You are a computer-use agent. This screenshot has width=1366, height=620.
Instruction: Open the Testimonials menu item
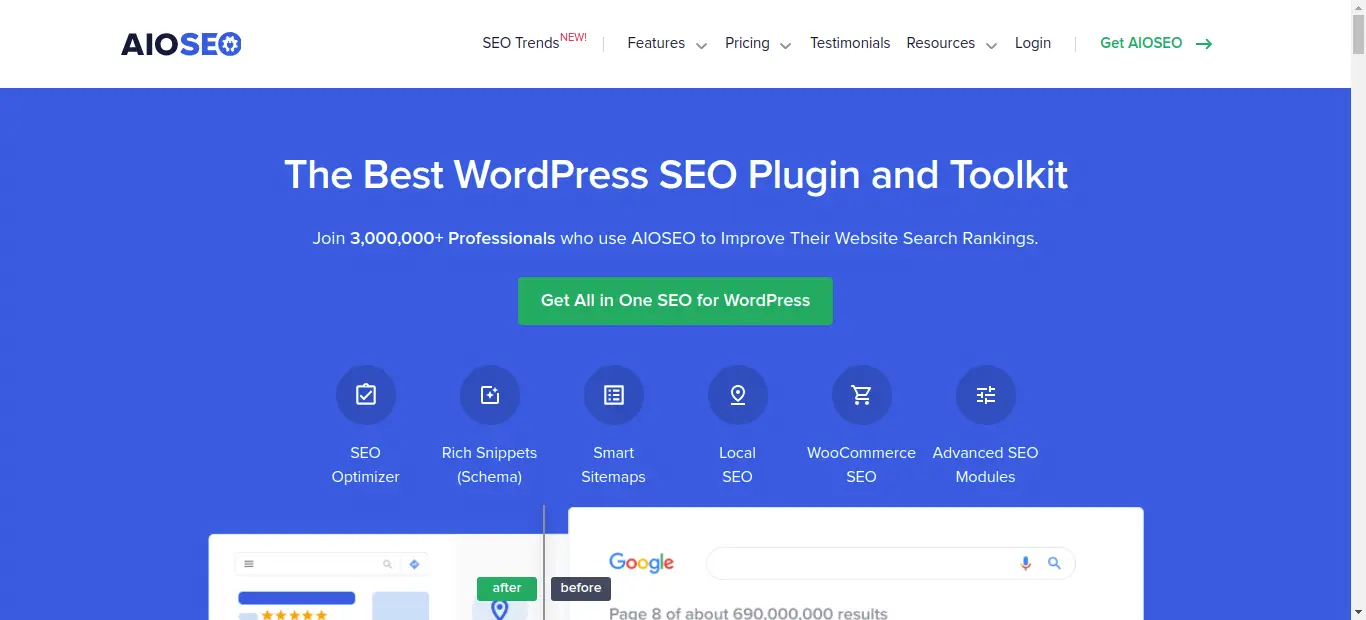tap(850, 44)
